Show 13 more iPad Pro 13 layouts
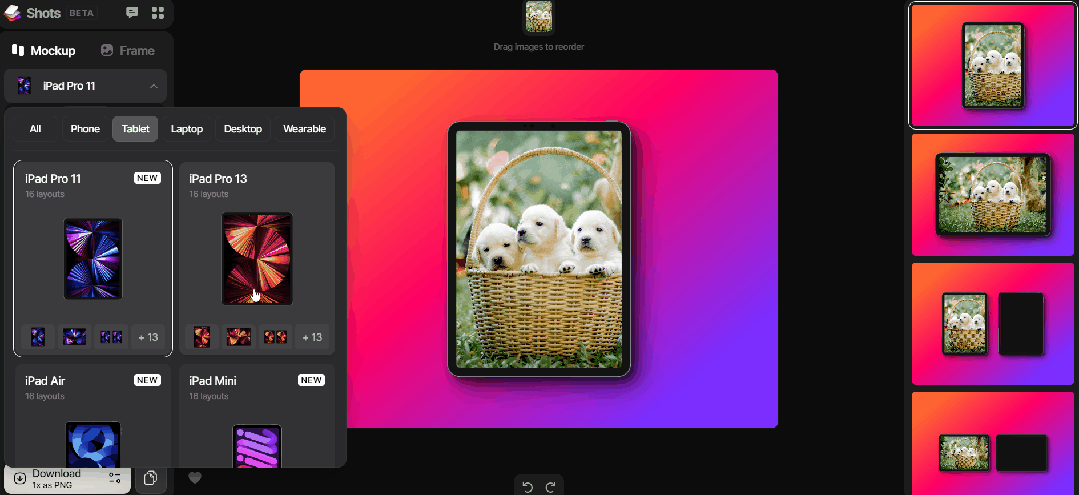The height and width of the screenshot is (495, 1079). pyautogui.click(x=312, y=337)
